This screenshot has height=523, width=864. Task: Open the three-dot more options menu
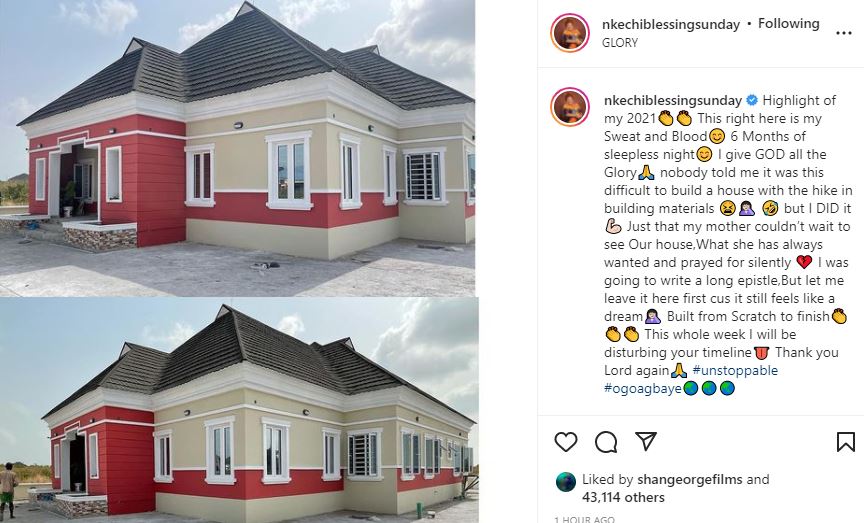coord(844,33)
